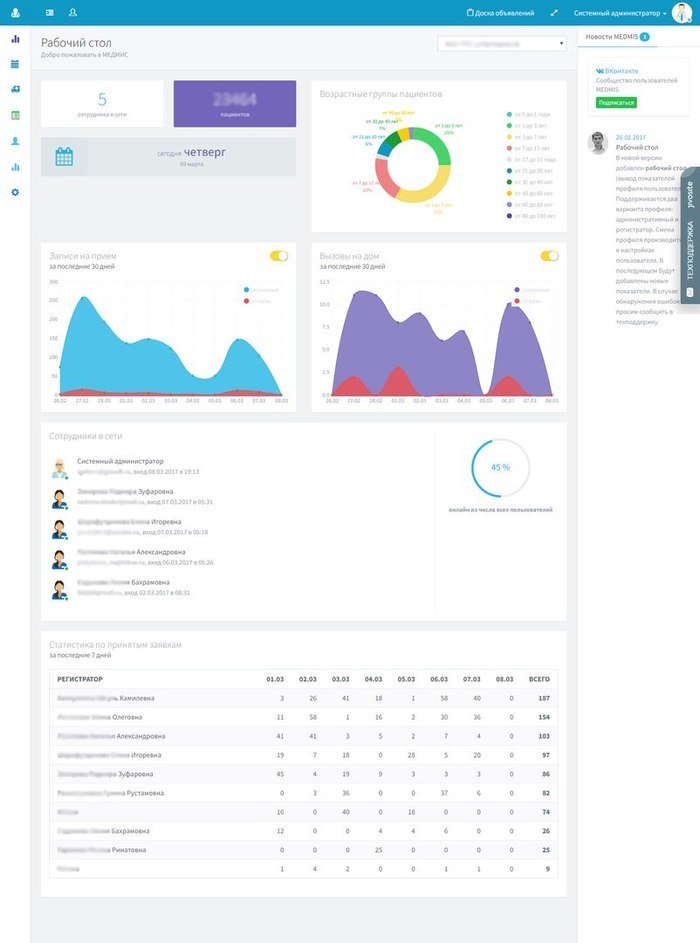This screenshot has width=700, height=943.
Task: Open the ВКонтакте community link
Action: [617, 71]
